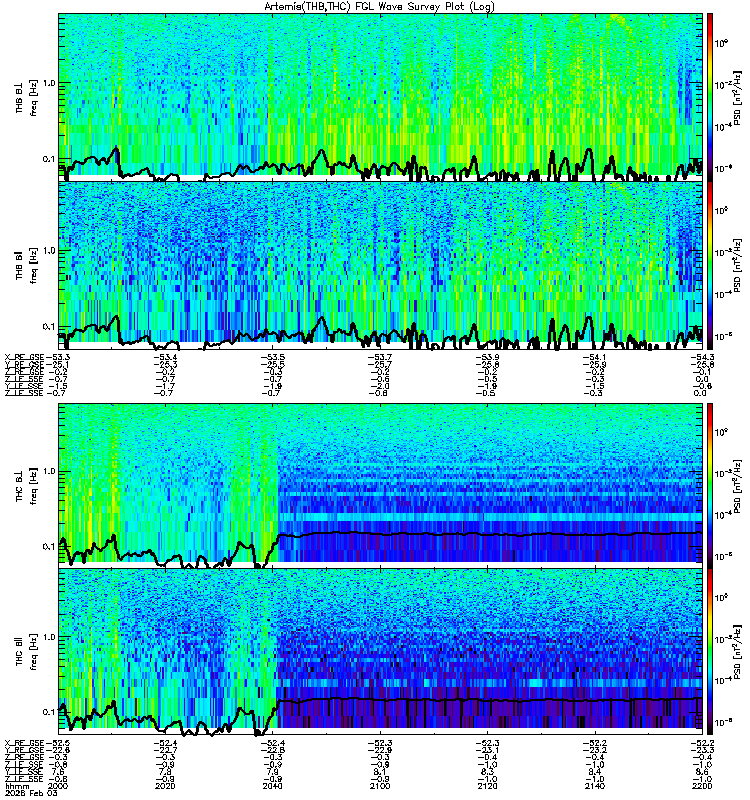Click the THC X_RE_GSE value '-52.5'
The height and width of the screenshot is (800, 750).
57,743
